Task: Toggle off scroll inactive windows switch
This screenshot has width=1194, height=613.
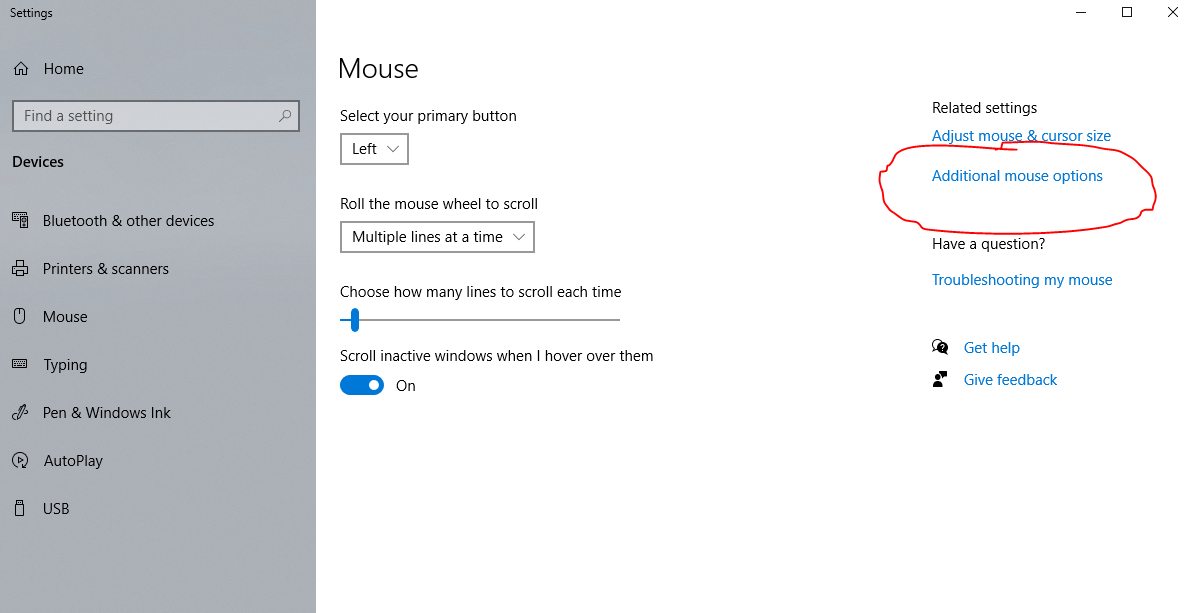Action: pos(362,386)
